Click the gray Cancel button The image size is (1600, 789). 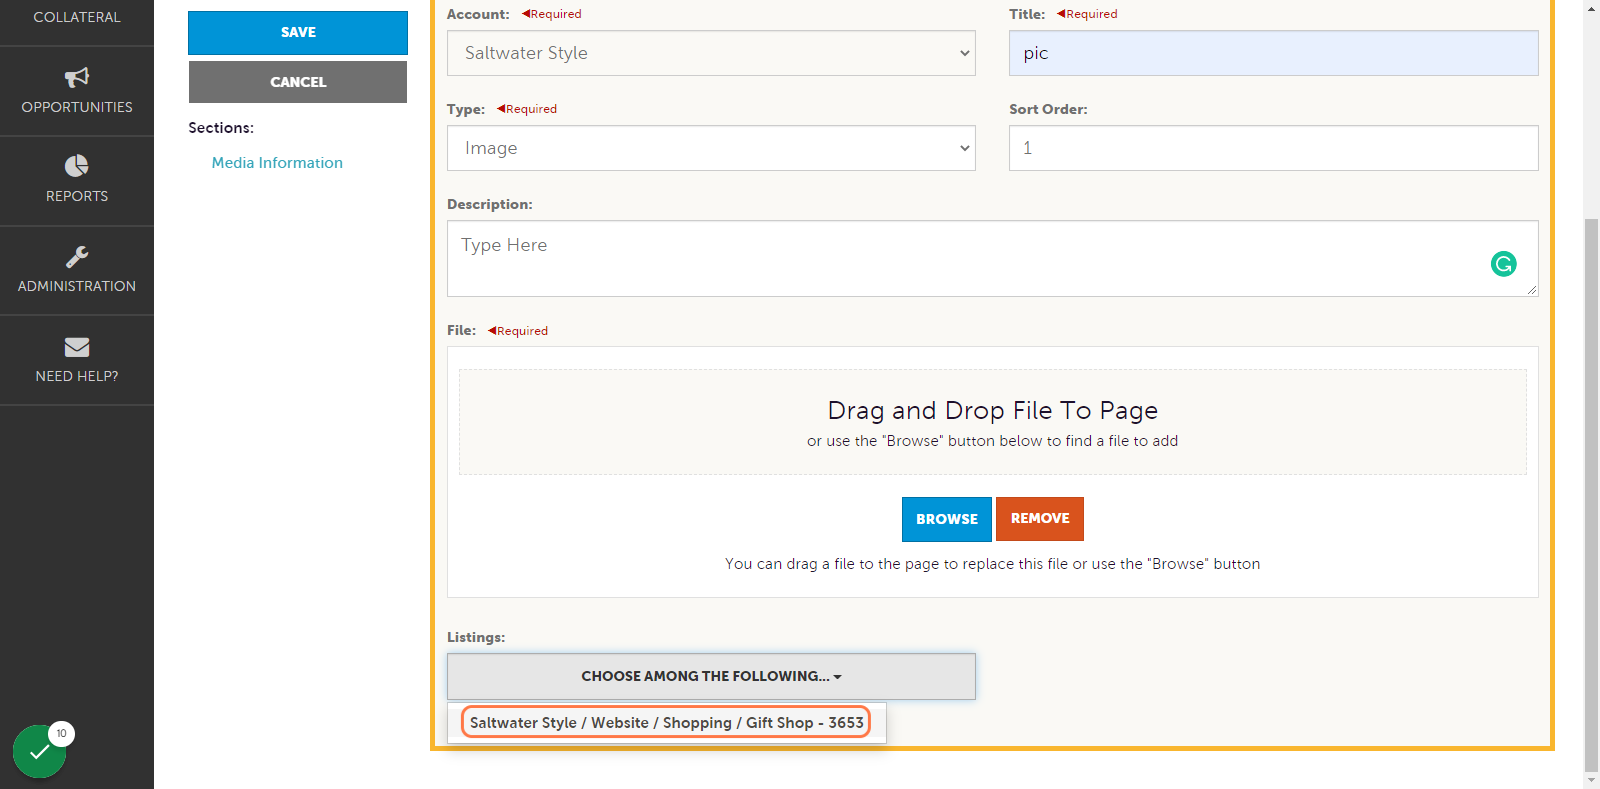pyautogui.click(x=298, y=82)
